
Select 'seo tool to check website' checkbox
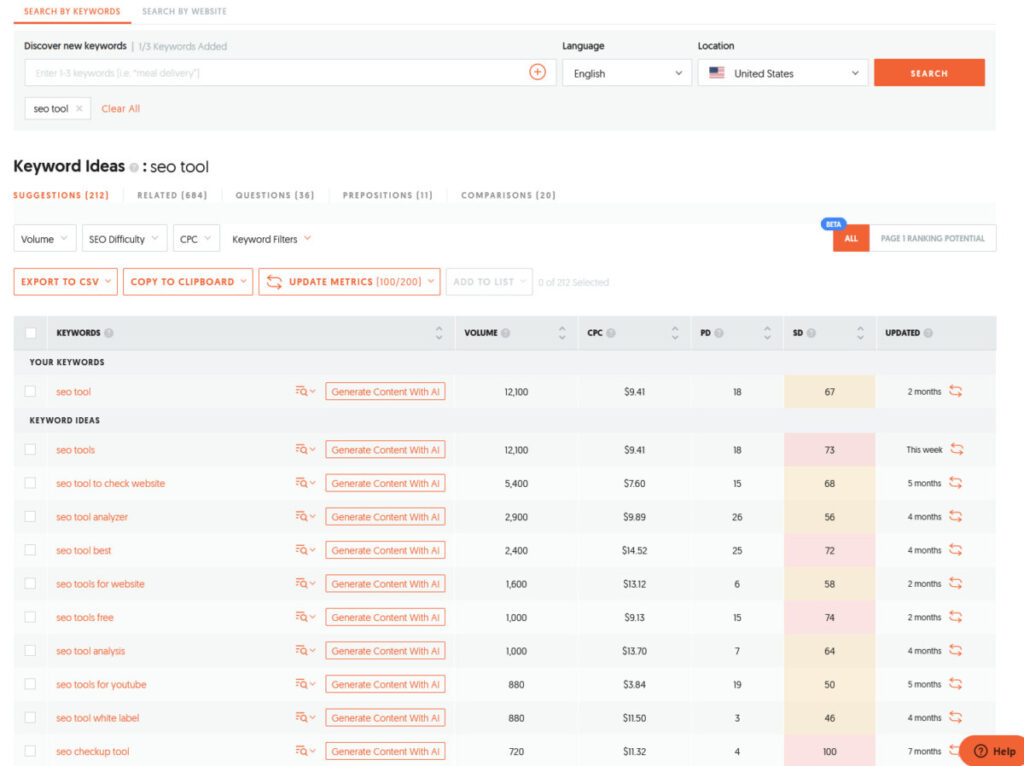click(30, 483)
